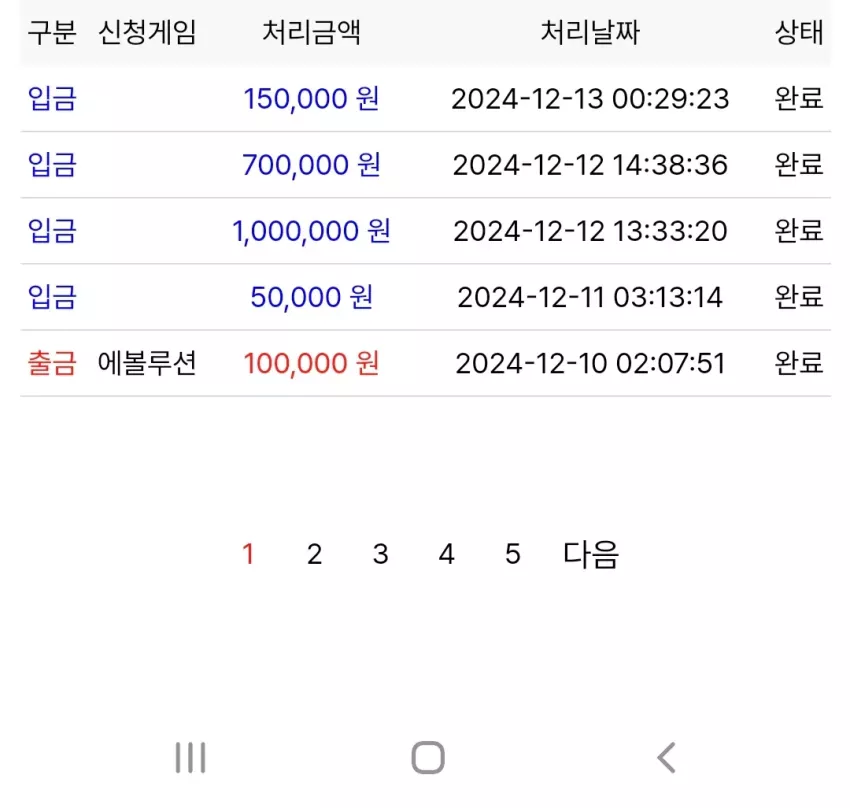850x808 pixels.
Task: Click the 신청게임 column header
Action: (x=147, y=32)
